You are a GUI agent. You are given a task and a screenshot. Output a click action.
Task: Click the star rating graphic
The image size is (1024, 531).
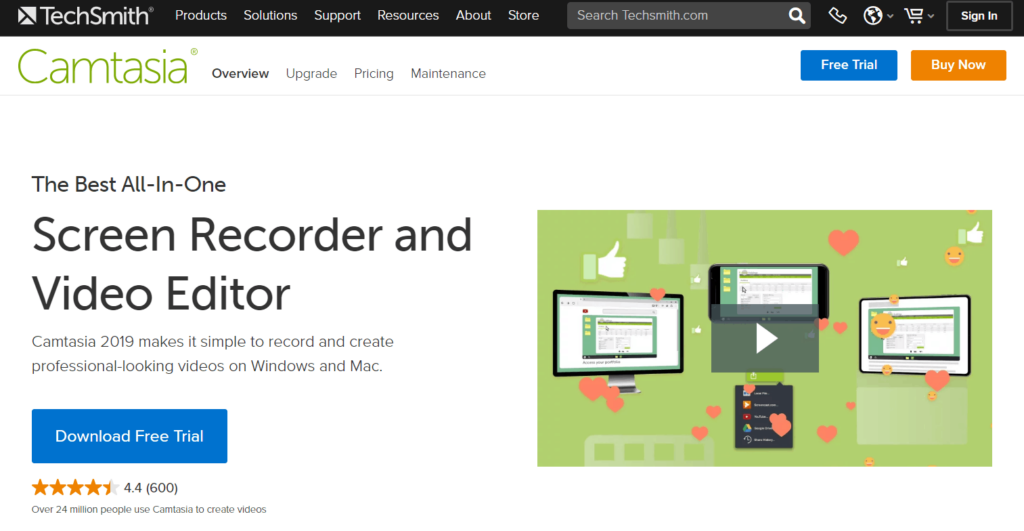pyautogui.click(x=75, y=487)
